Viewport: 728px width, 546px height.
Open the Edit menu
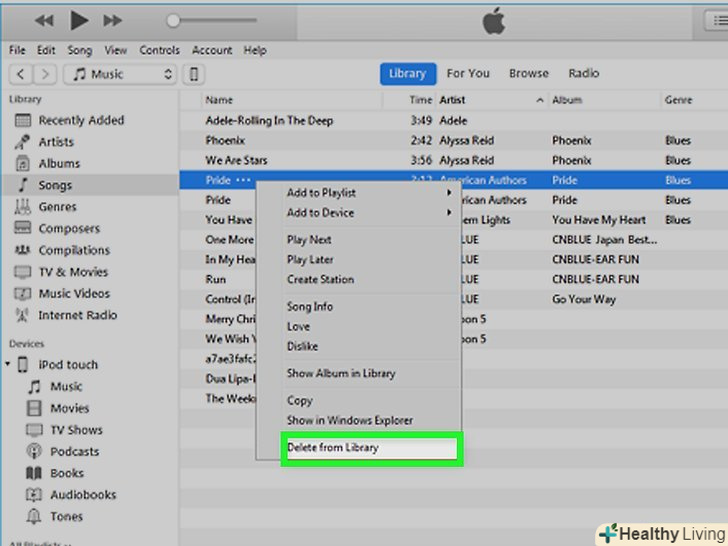(46, 50)
